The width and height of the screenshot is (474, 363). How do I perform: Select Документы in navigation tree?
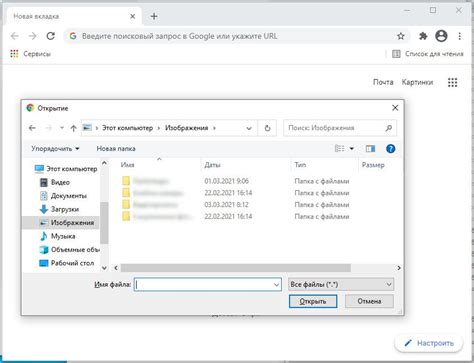63,196
